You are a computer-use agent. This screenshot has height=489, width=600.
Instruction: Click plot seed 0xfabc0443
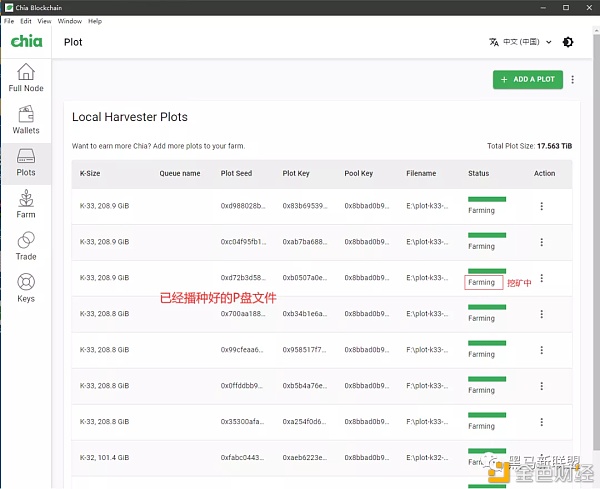[x=242, y=458]
